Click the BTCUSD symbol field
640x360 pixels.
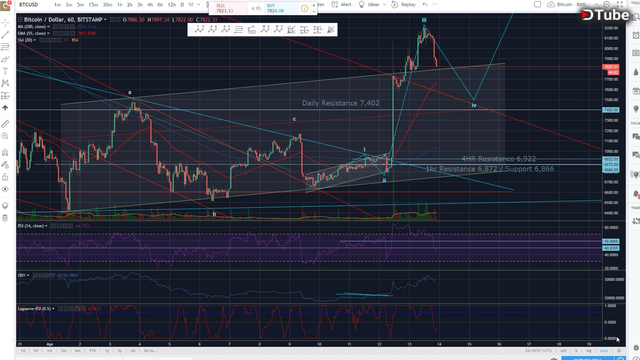point(29,4)
